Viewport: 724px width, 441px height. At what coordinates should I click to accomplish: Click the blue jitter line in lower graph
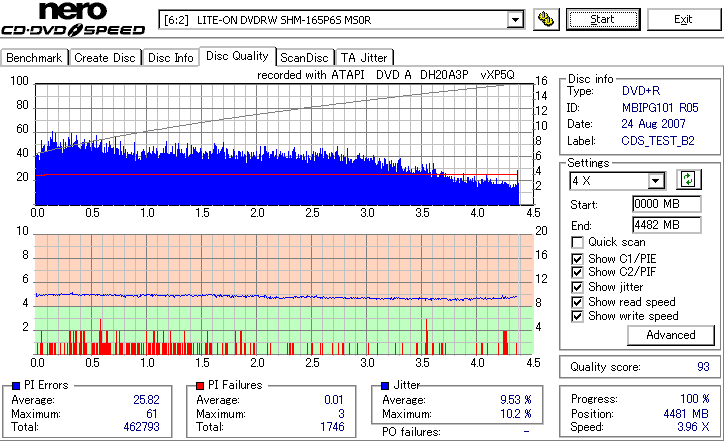(276, 296)
